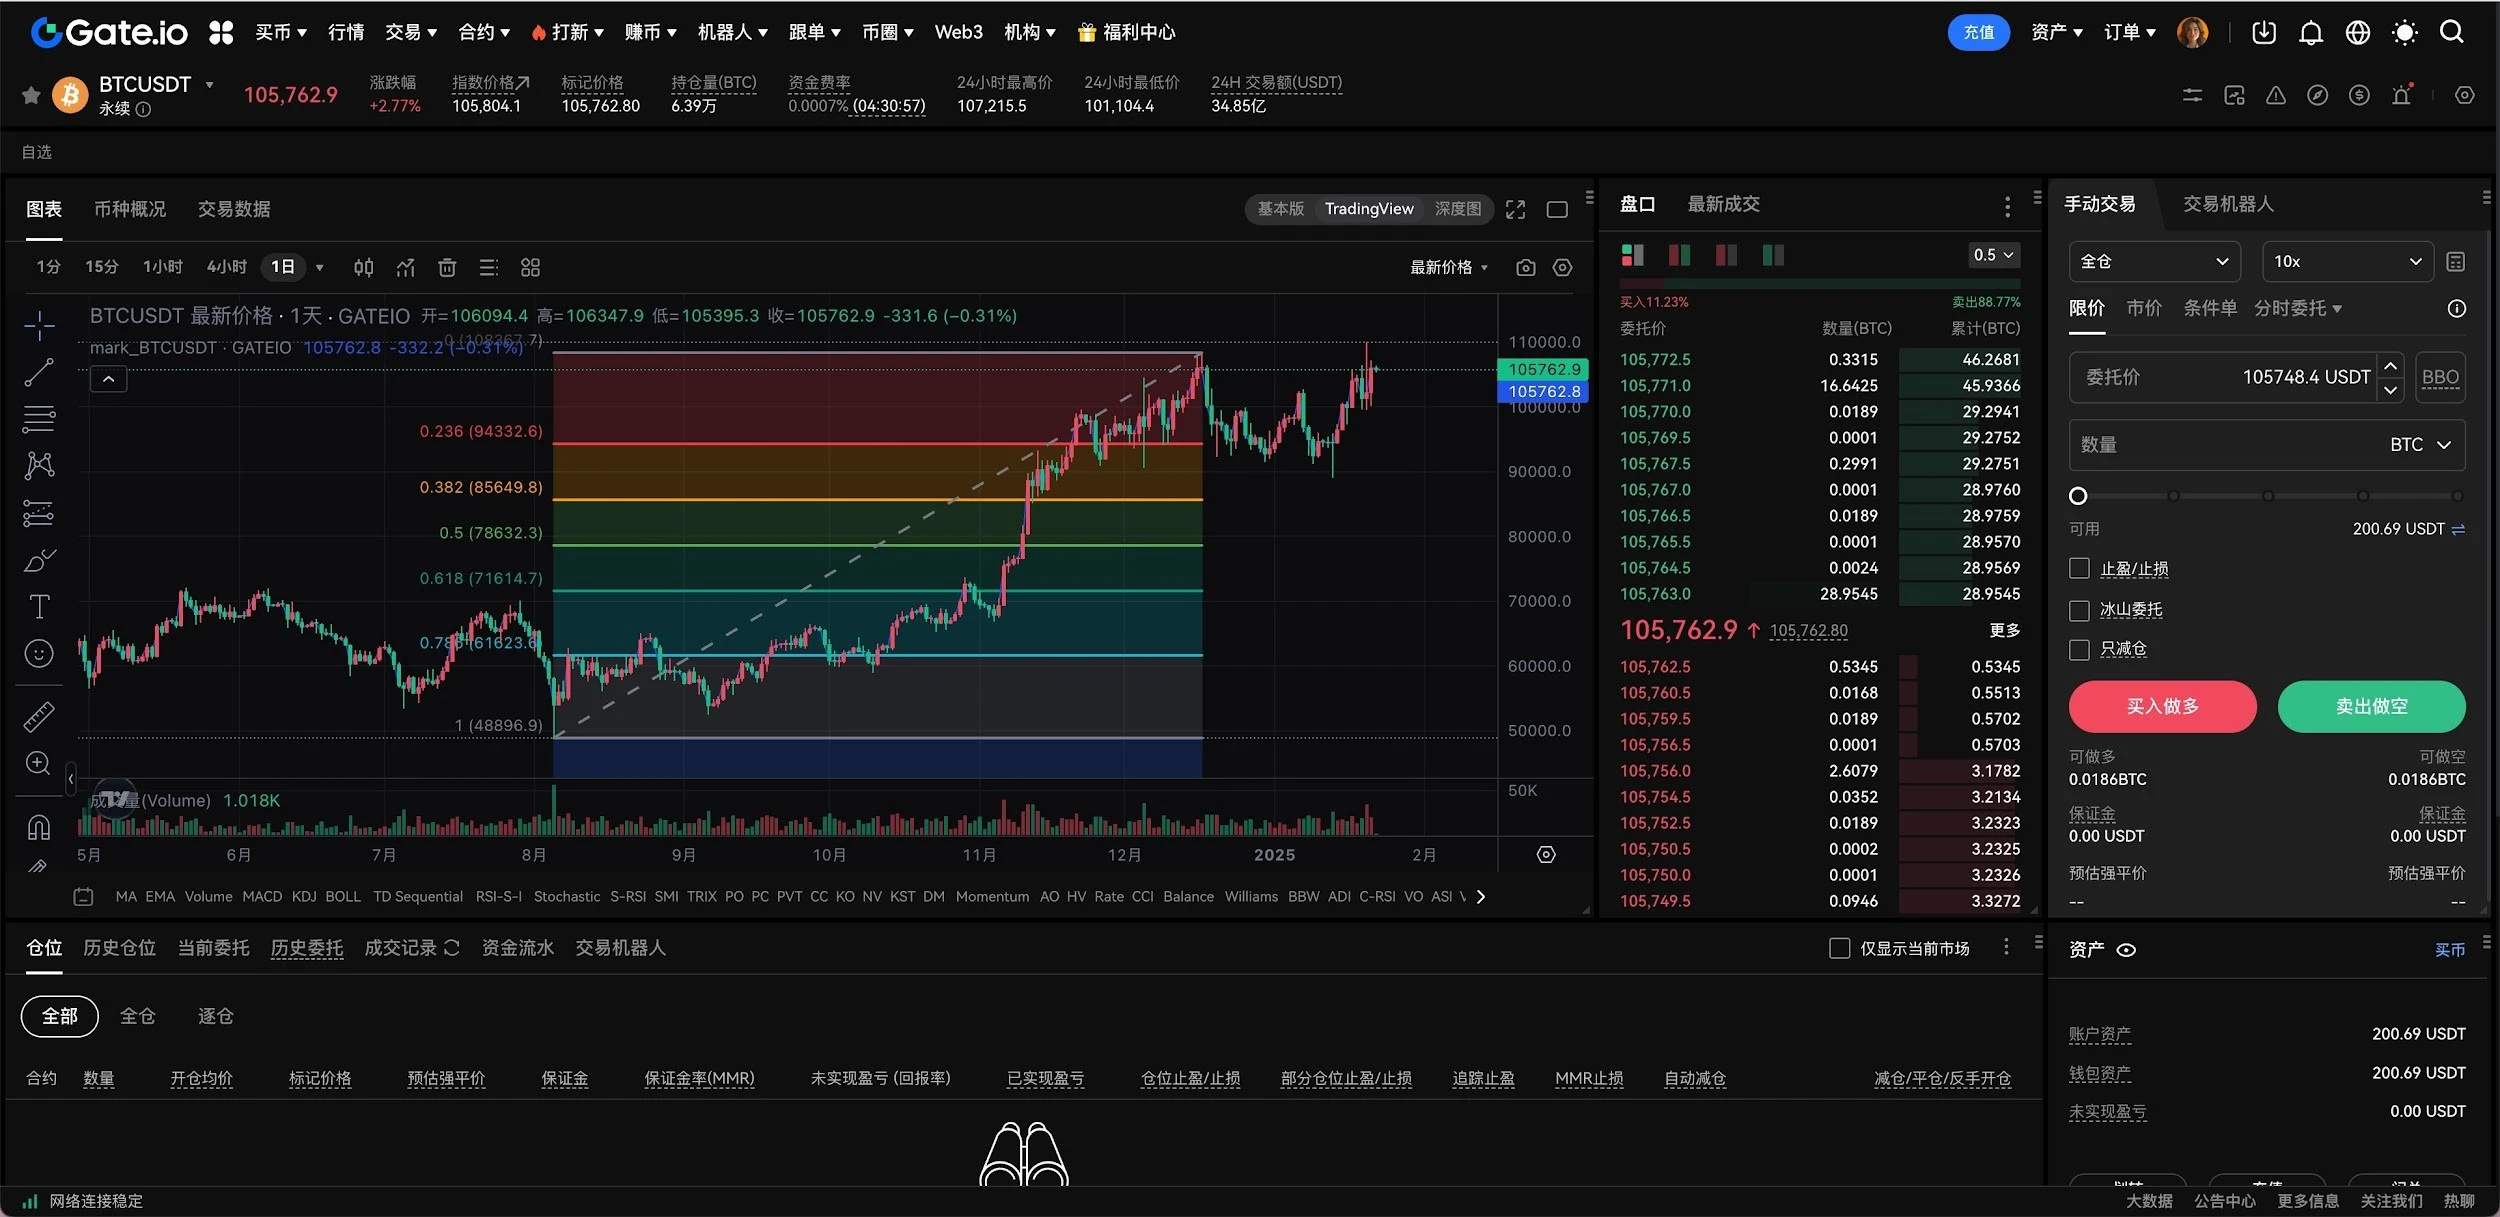The image size is (2500, 1217).
Task: Open the 10x leverage dropdown
Action: (x=2346, y=262)
